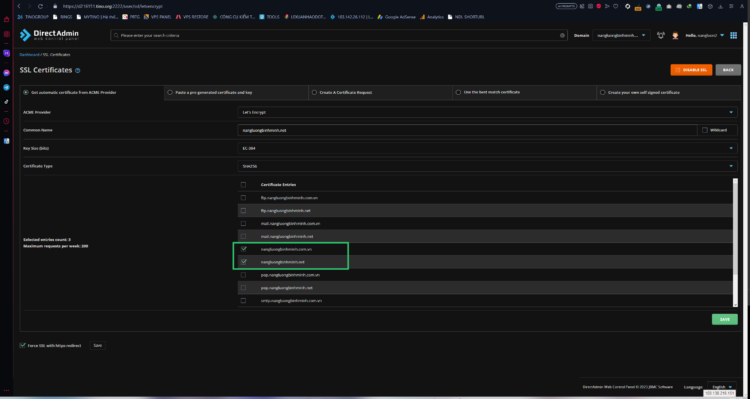Click the browser snapshot camera icon
Viewport: 750px width, 399px height.
click(590, 6)
